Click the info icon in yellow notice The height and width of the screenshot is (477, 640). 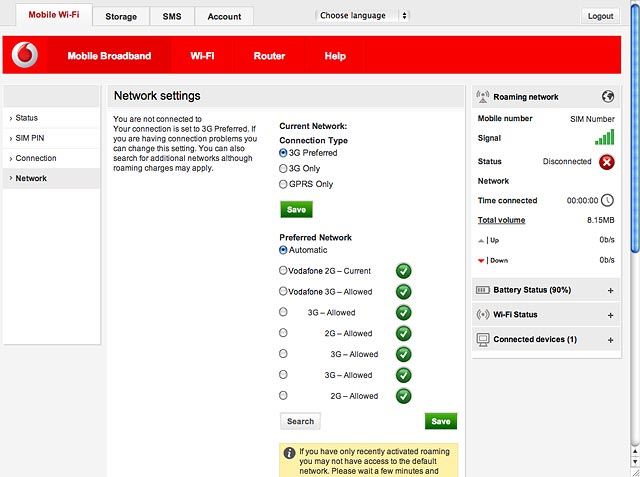coord(289,453)
